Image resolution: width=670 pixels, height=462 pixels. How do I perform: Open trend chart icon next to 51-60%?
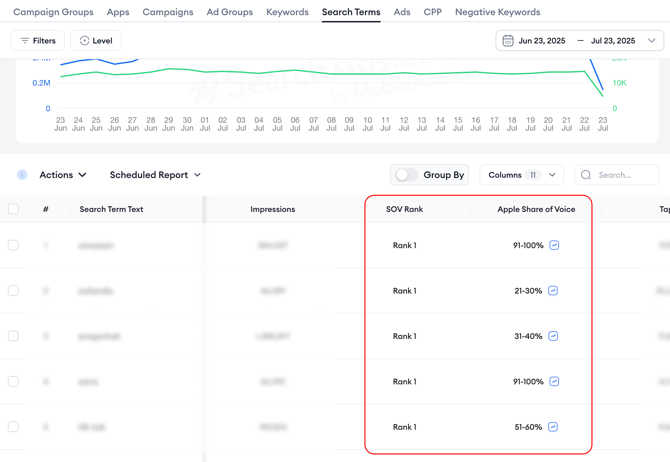click(x=554, y=427)
